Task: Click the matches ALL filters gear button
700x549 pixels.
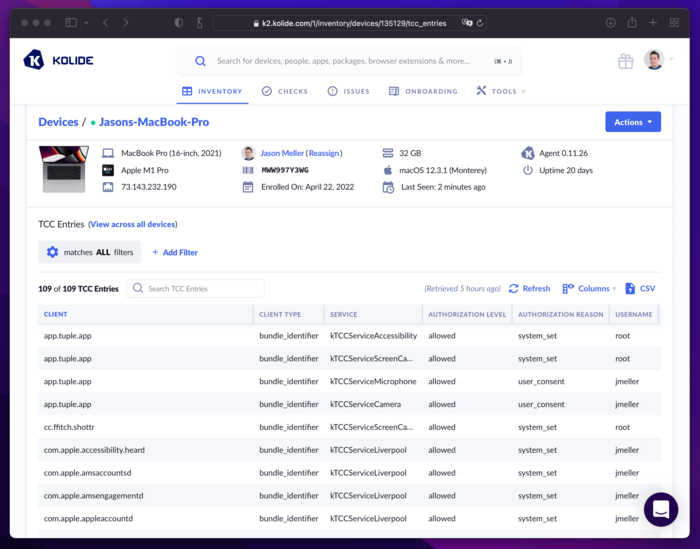Action: point(89,252)
